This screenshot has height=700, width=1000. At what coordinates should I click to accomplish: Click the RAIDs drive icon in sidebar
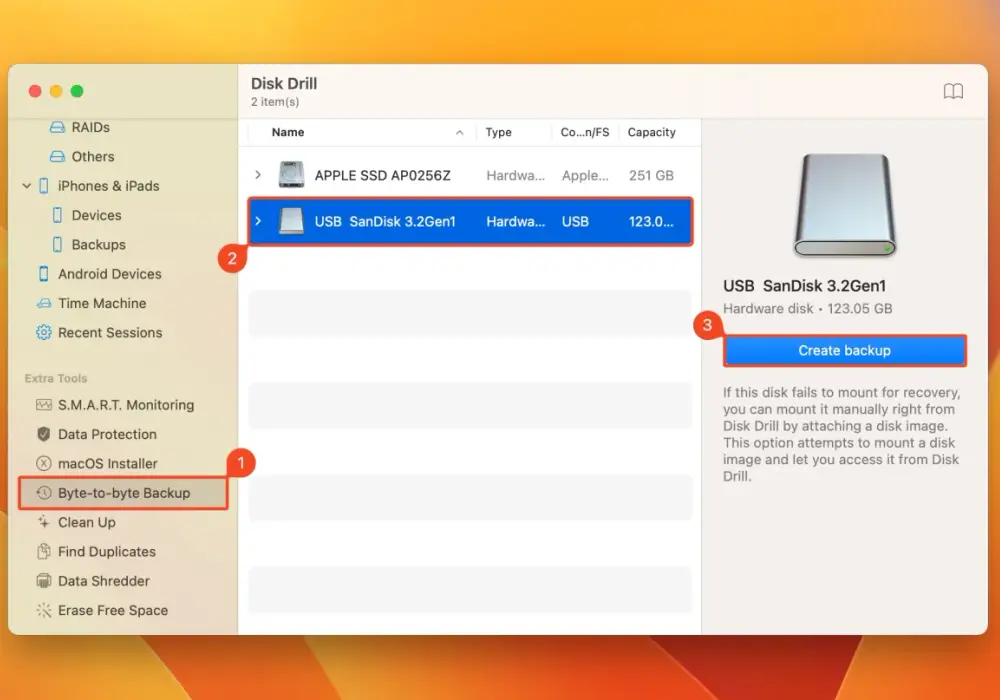click(x=57, y=127)
